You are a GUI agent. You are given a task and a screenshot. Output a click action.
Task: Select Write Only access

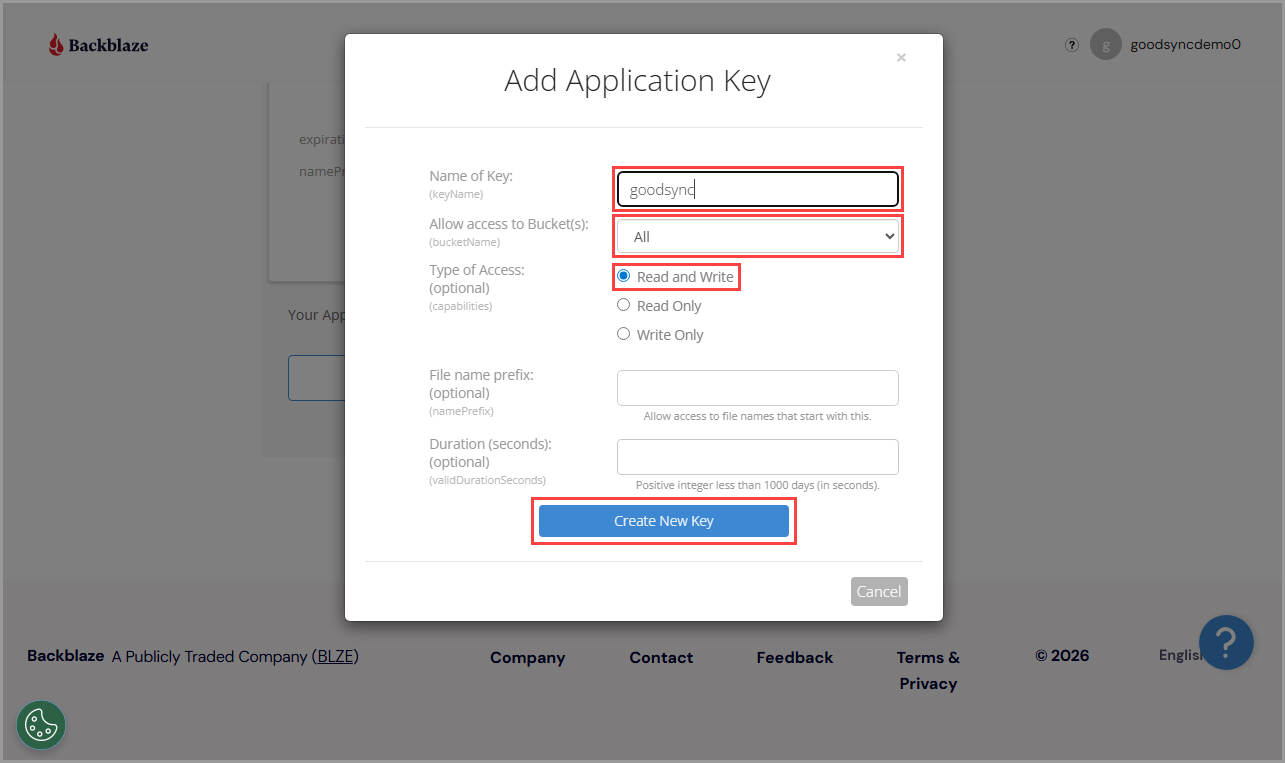coord(623,334)
